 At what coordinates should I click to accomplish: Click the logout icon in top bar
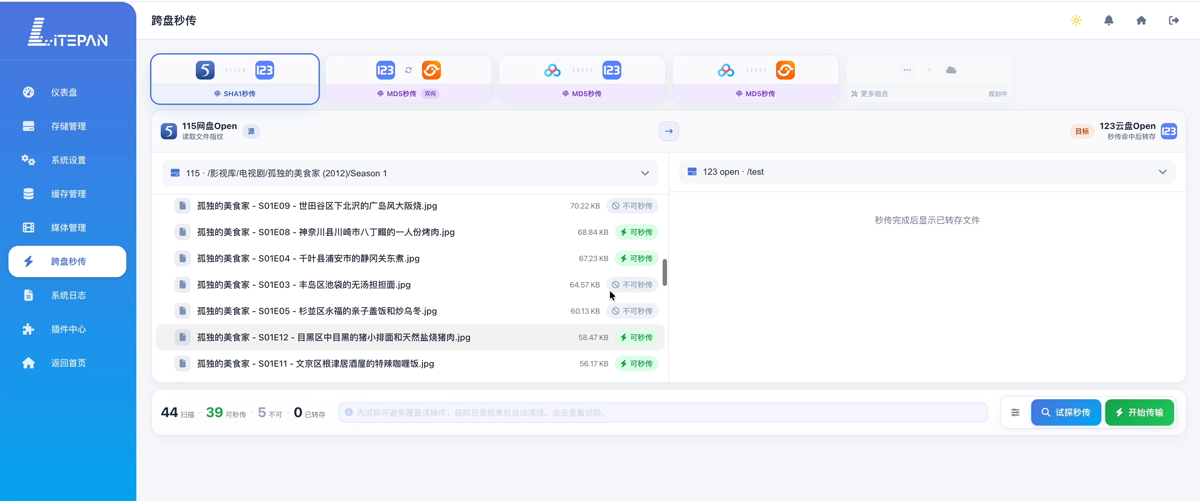pos(1174,20)
